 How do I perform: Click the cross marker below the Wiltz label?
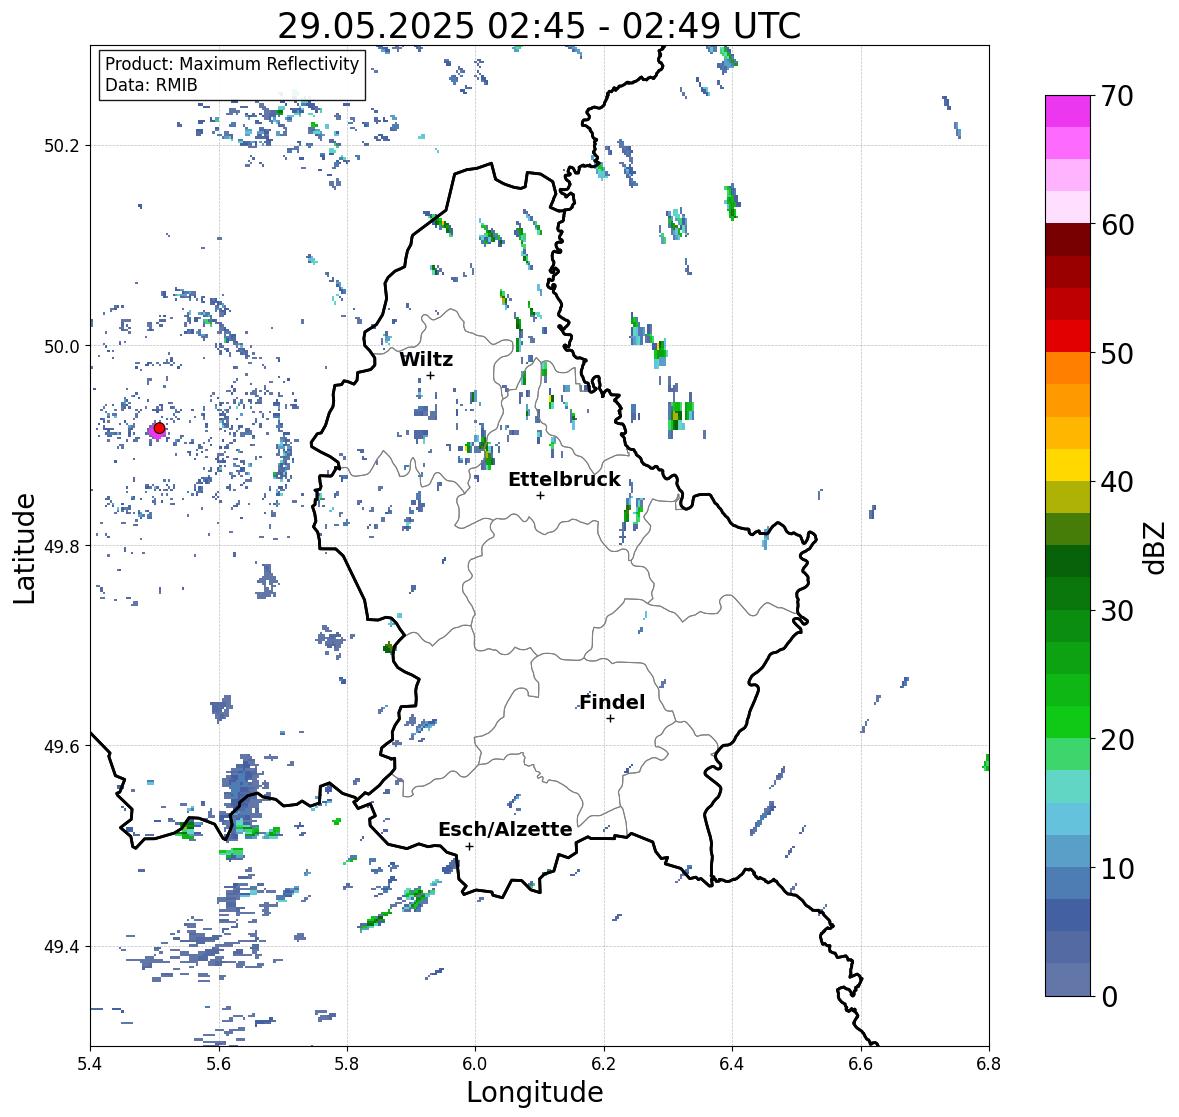[430, 375]
